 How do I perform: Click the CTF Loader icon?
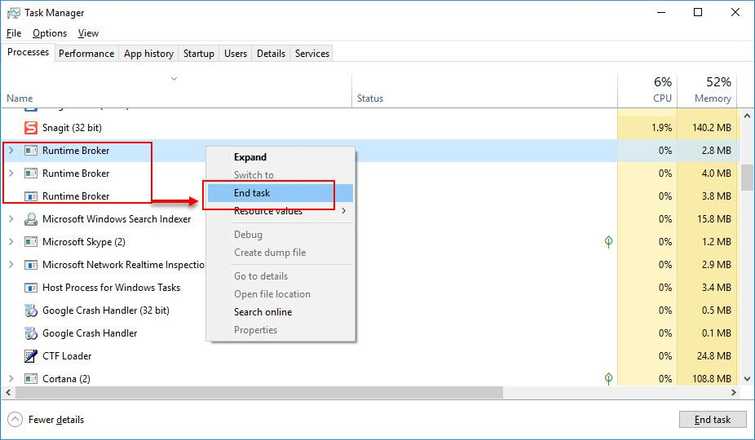[x=30, y=356]
